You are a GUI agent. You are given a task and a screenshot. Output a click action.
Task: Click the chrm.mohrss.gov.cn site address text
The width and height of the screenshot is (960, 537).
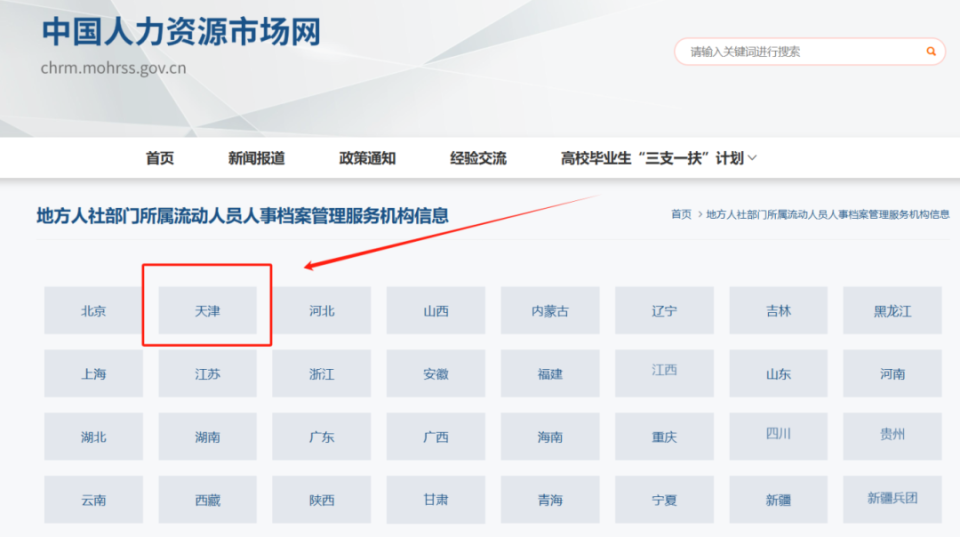click(x=113, y=68)
